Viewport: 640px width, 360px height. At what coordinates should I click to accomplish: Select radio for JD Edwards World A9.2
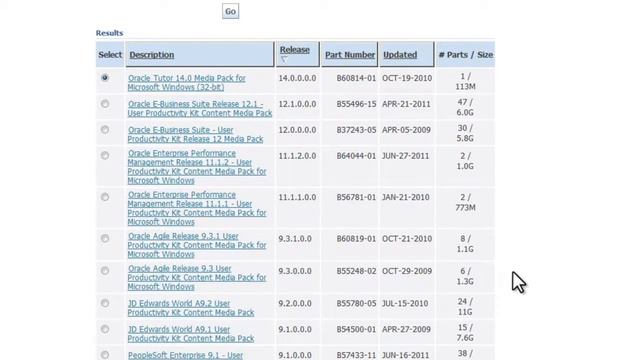click(x=105, y=303)
